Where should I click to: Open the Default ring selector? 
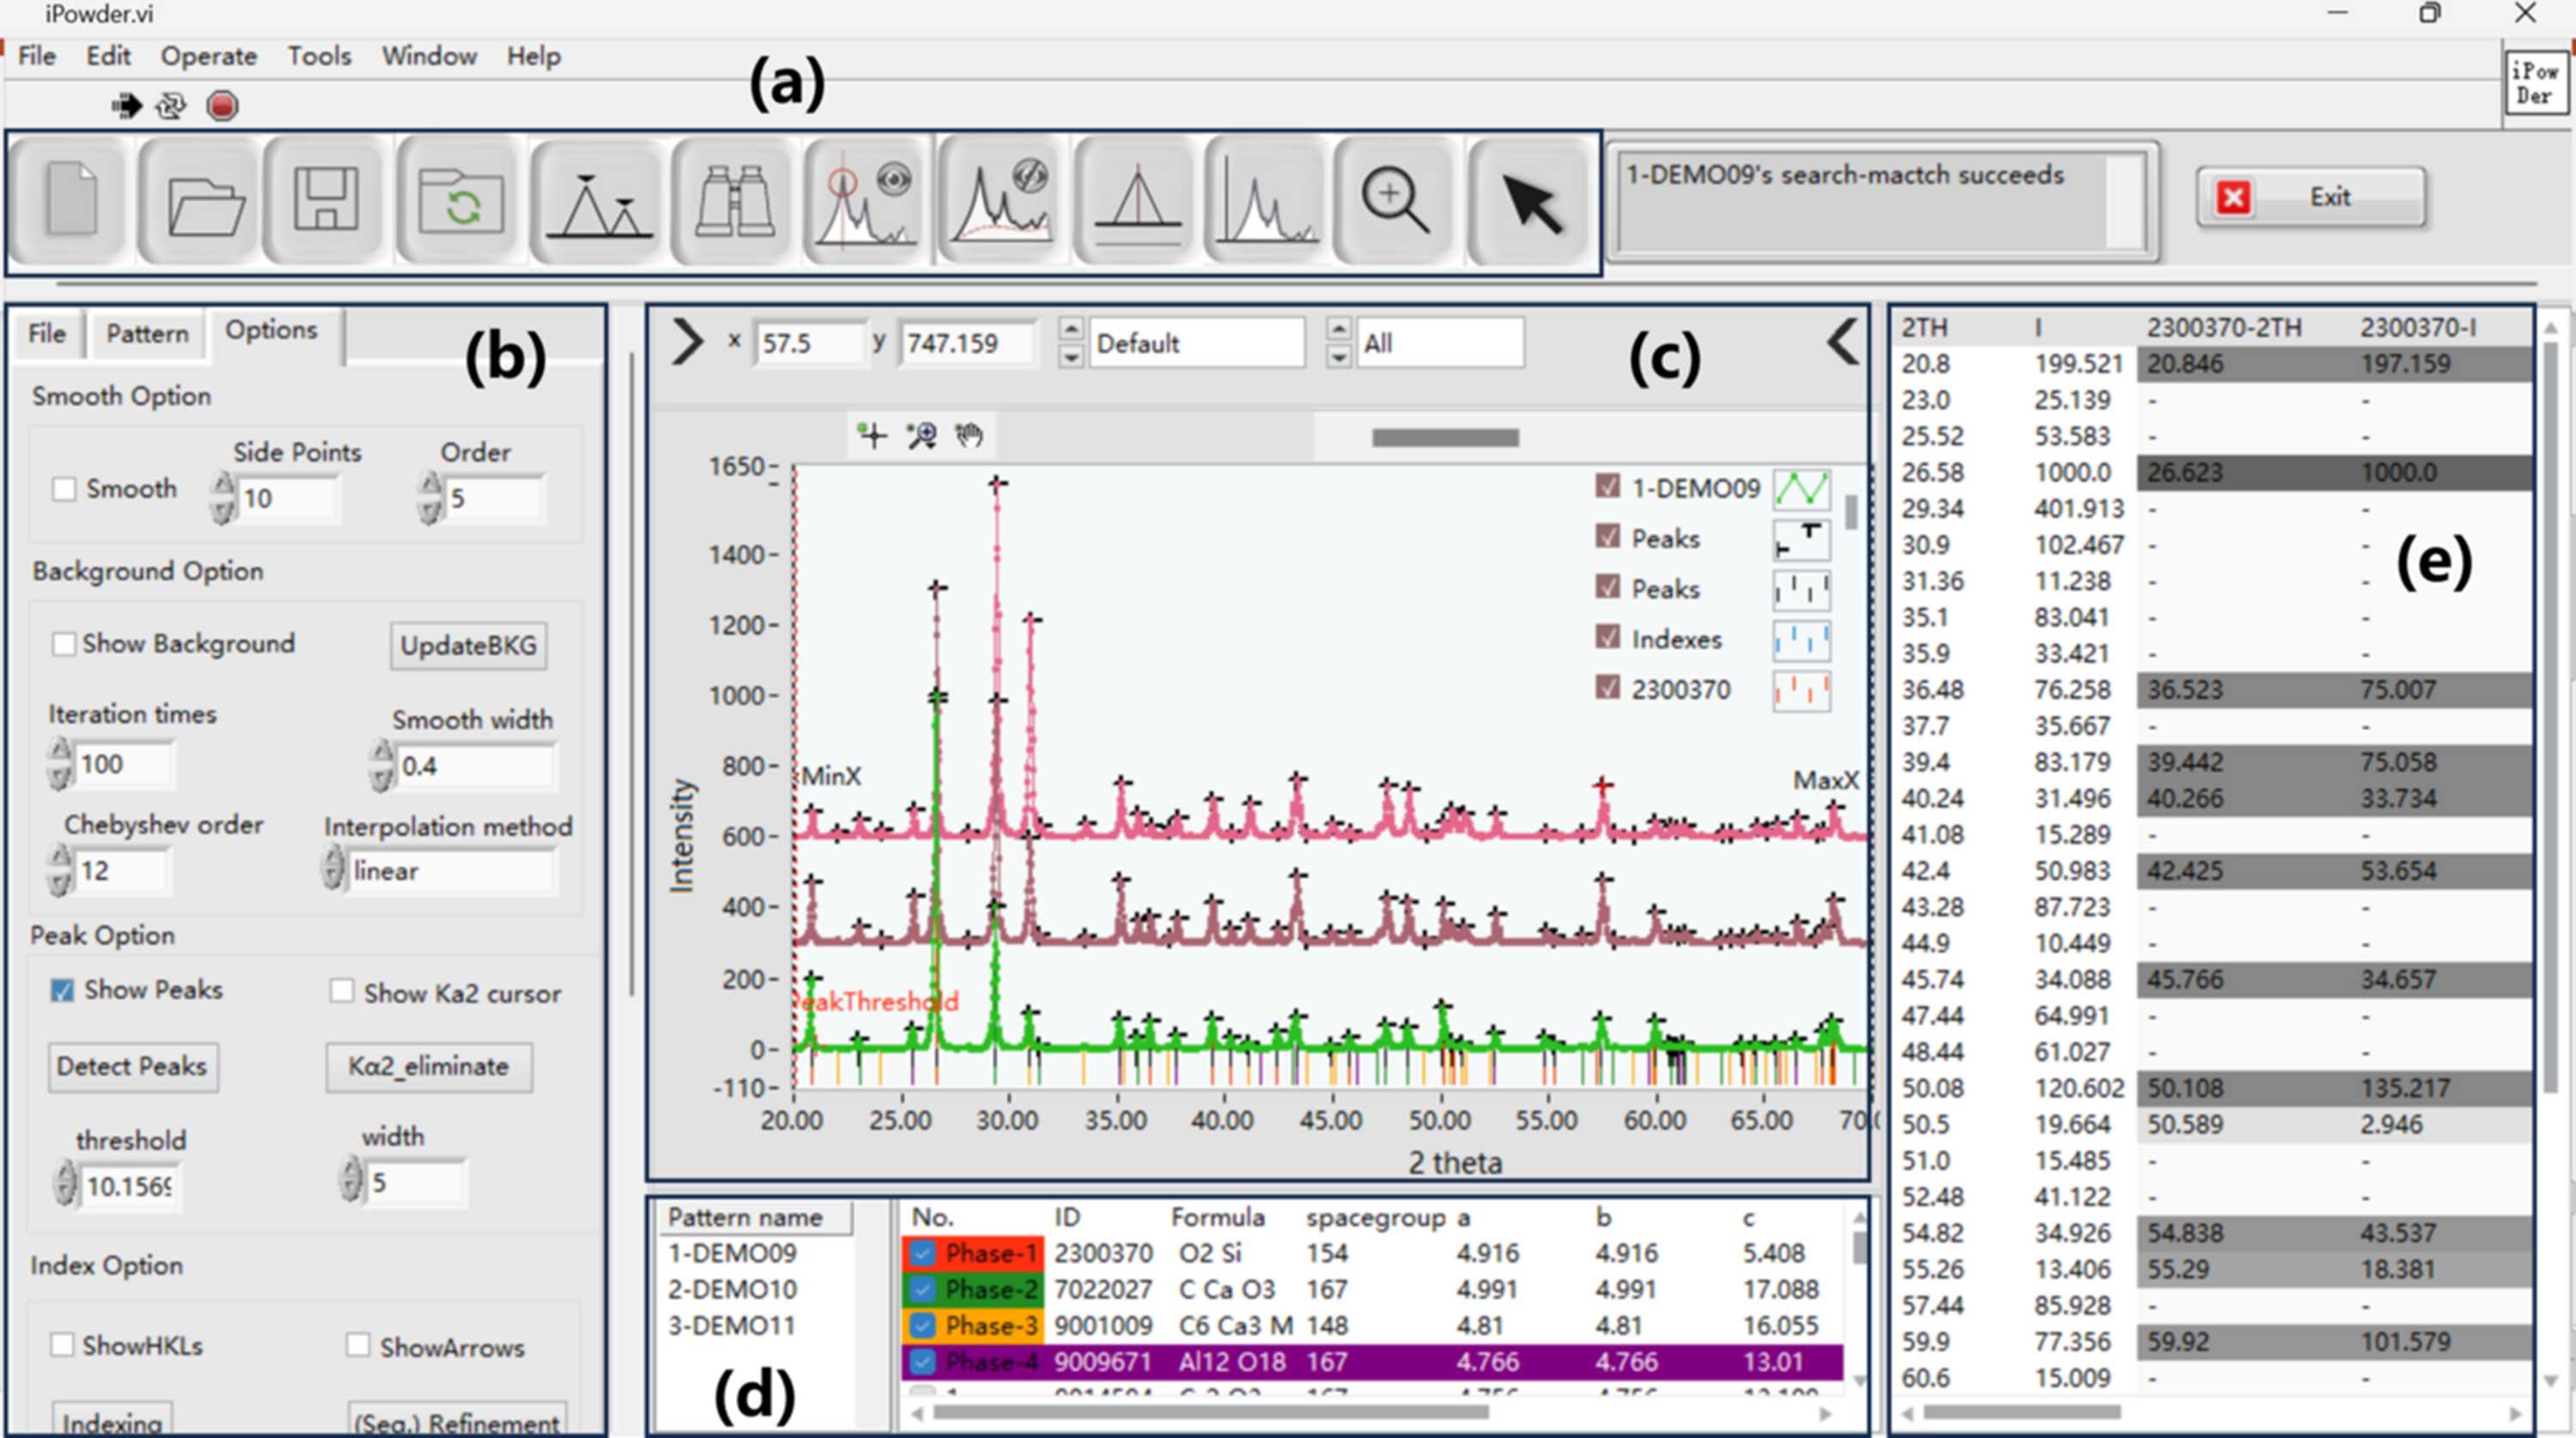point(1196,343)
